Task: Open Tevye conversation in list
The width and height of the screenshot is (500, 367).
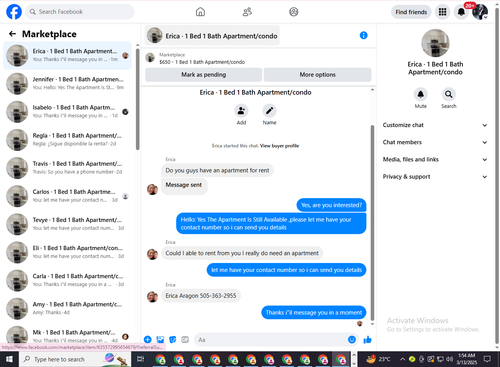Action: point(67,224)
